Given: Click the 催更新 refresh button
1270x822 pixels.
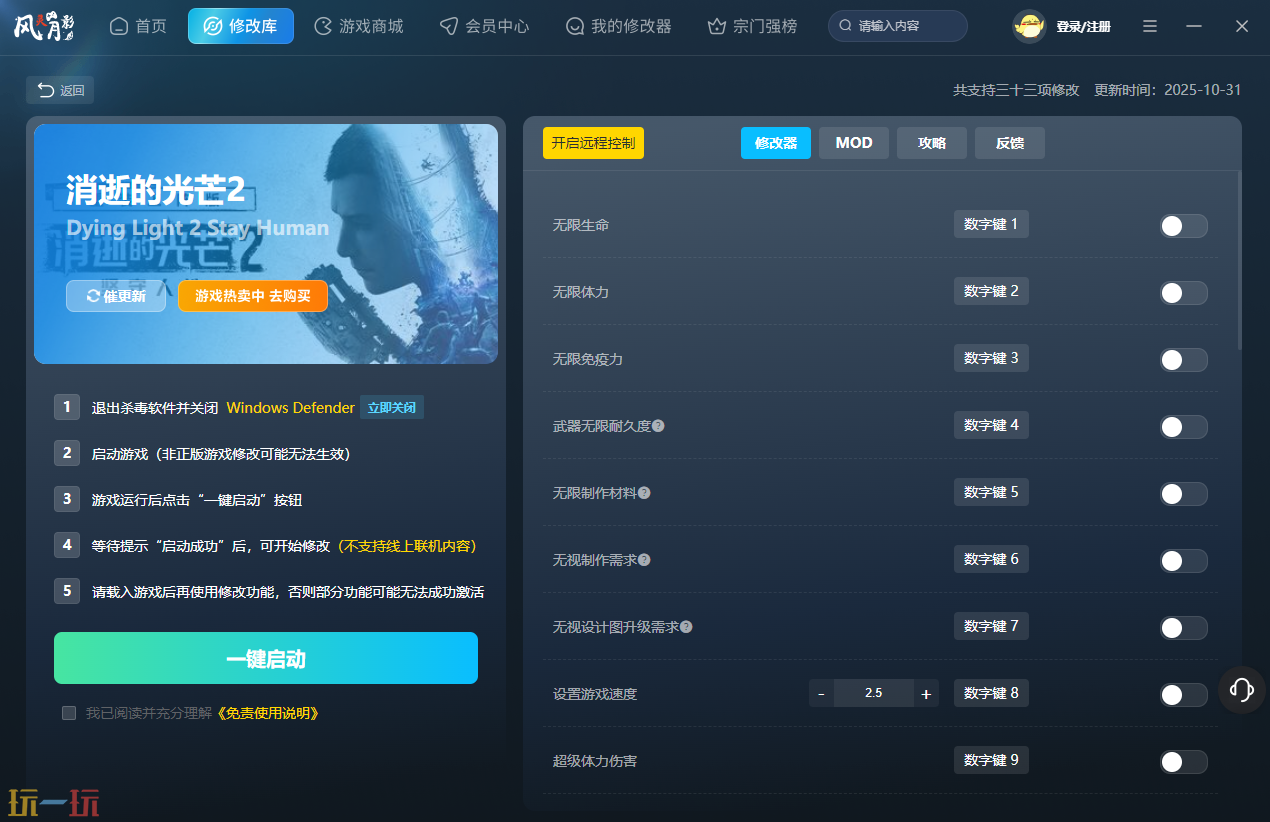Looking at the screenshot, I should pos(116,296).
